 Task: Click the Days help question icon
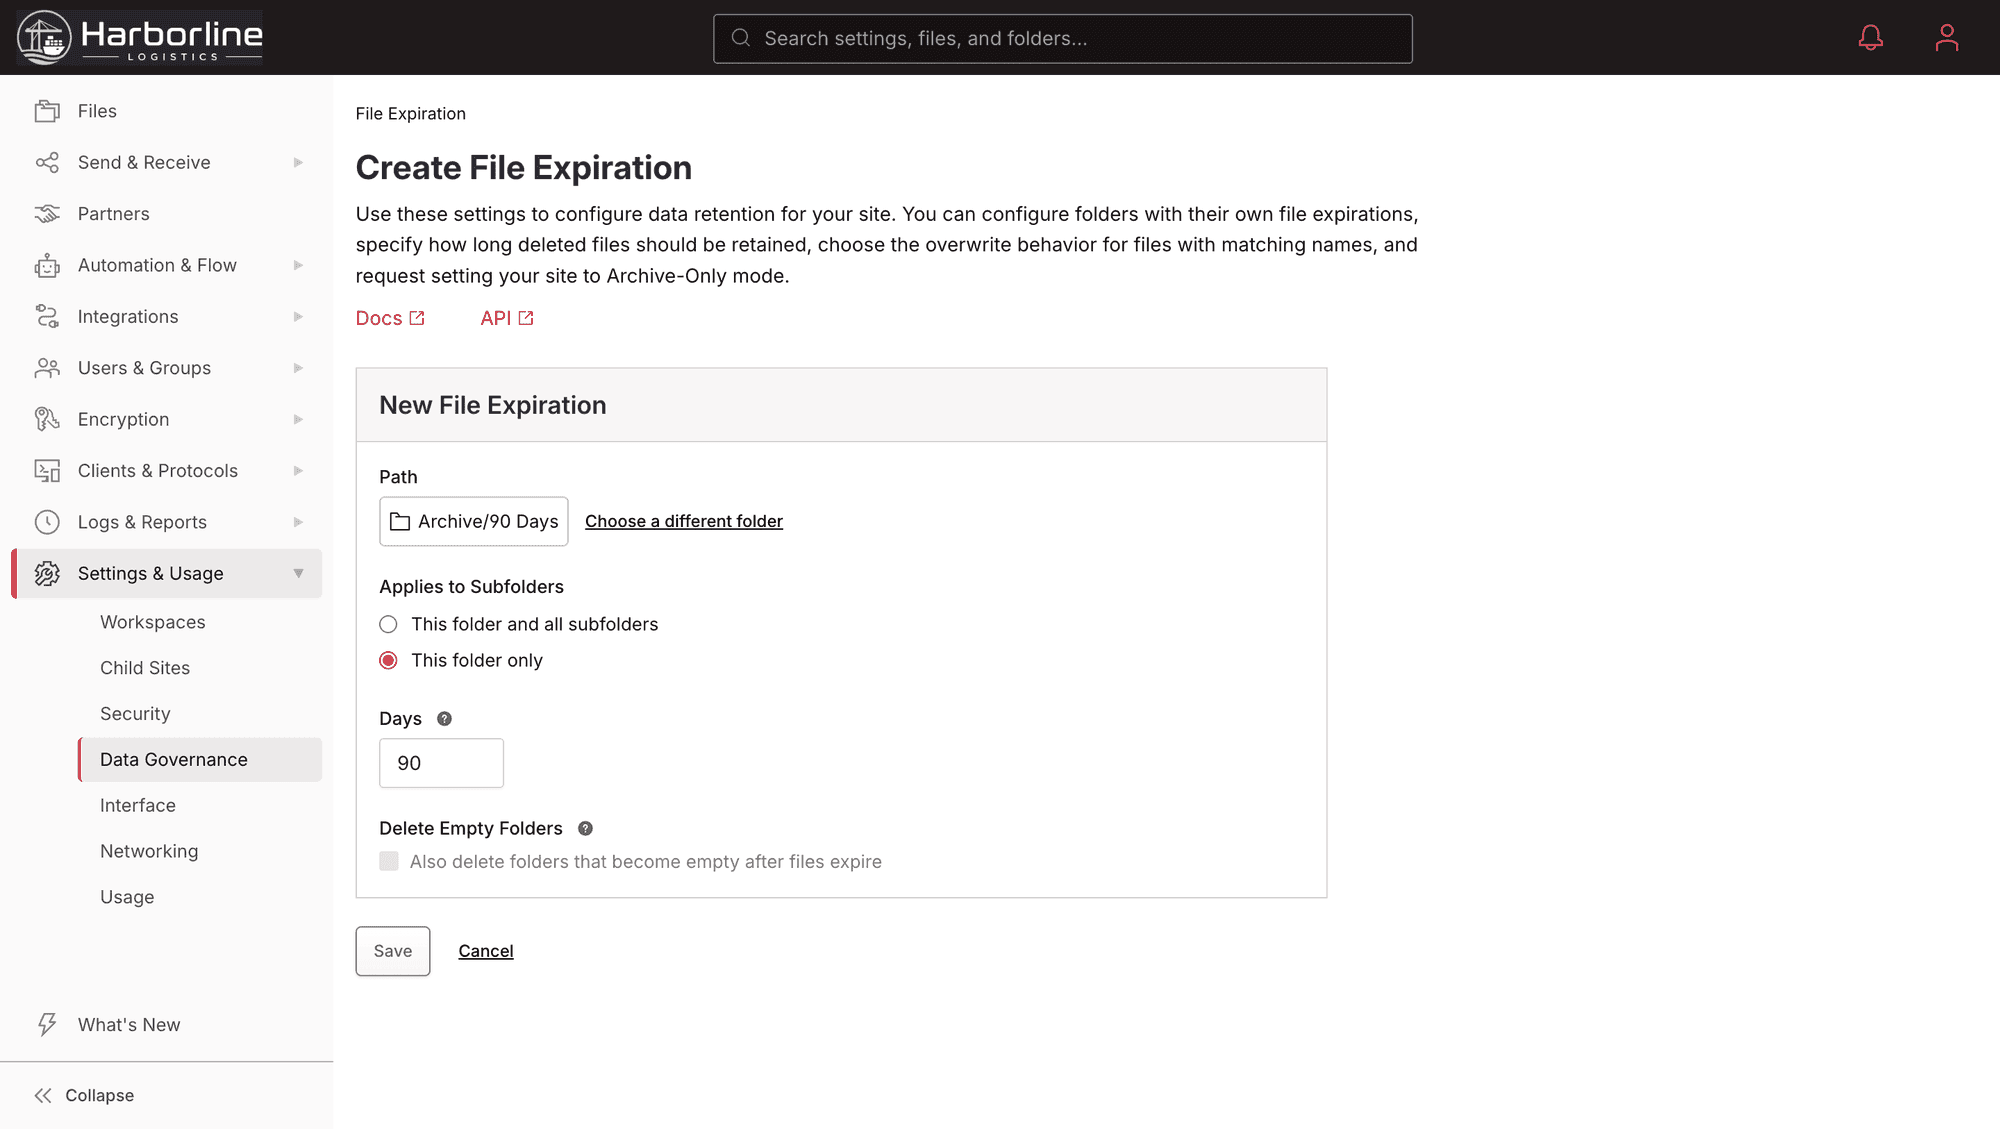(x=445, y=719)
